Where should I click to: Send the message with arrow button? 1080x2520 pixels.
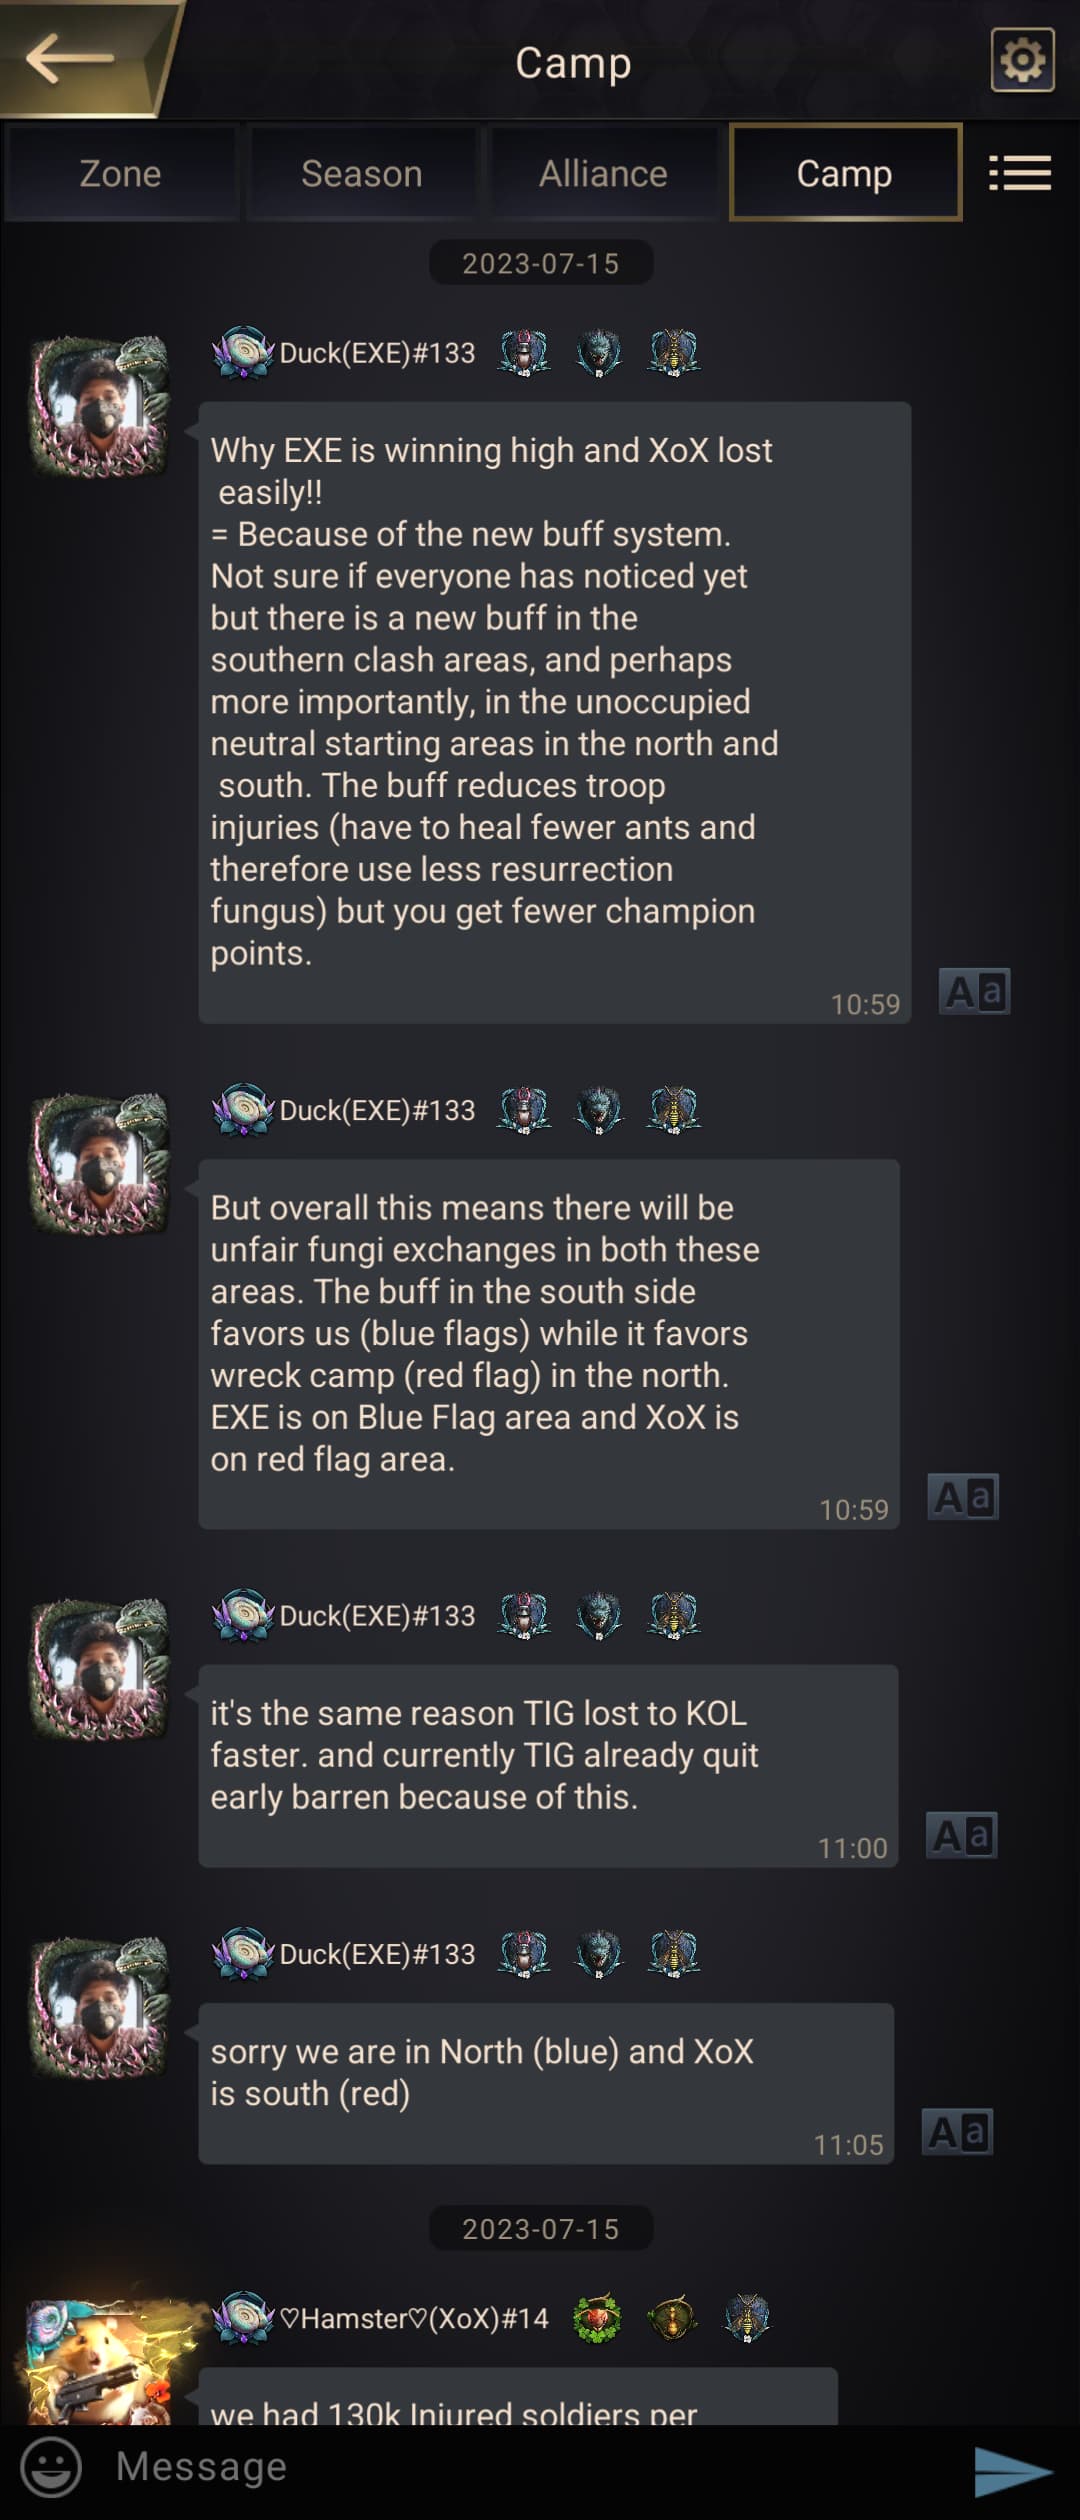coord(1013,2470)
